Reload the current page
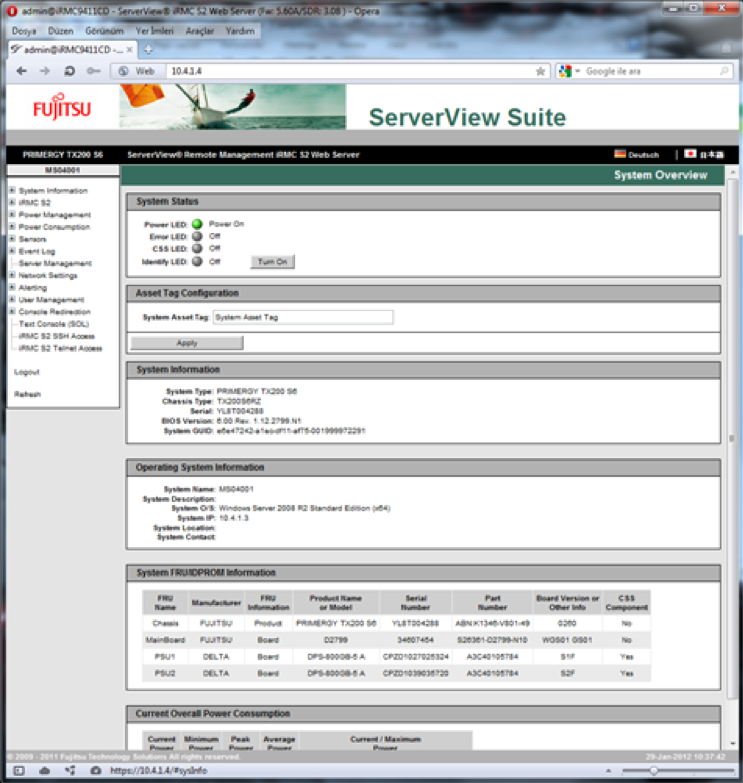The height and width of the screenshot is (783, 743). click(x=69, y=71)
